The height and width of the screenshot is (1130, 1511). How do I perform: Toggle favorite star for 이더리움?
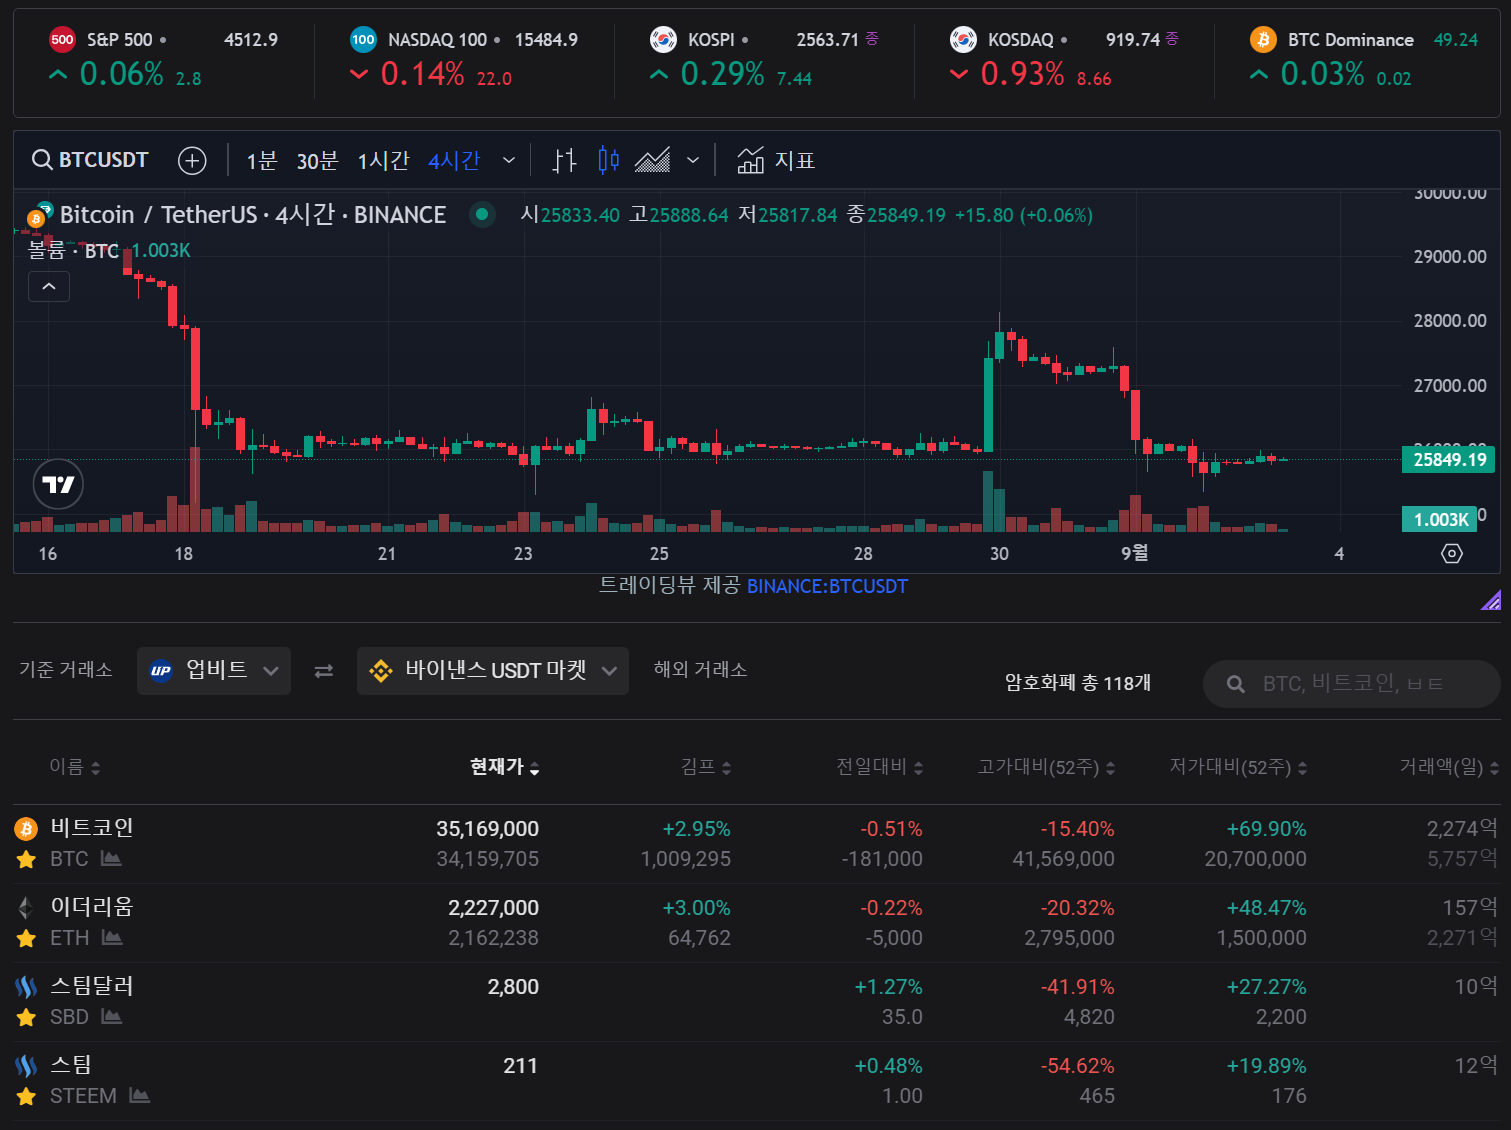pyautogui.click(x=26, y=938)
